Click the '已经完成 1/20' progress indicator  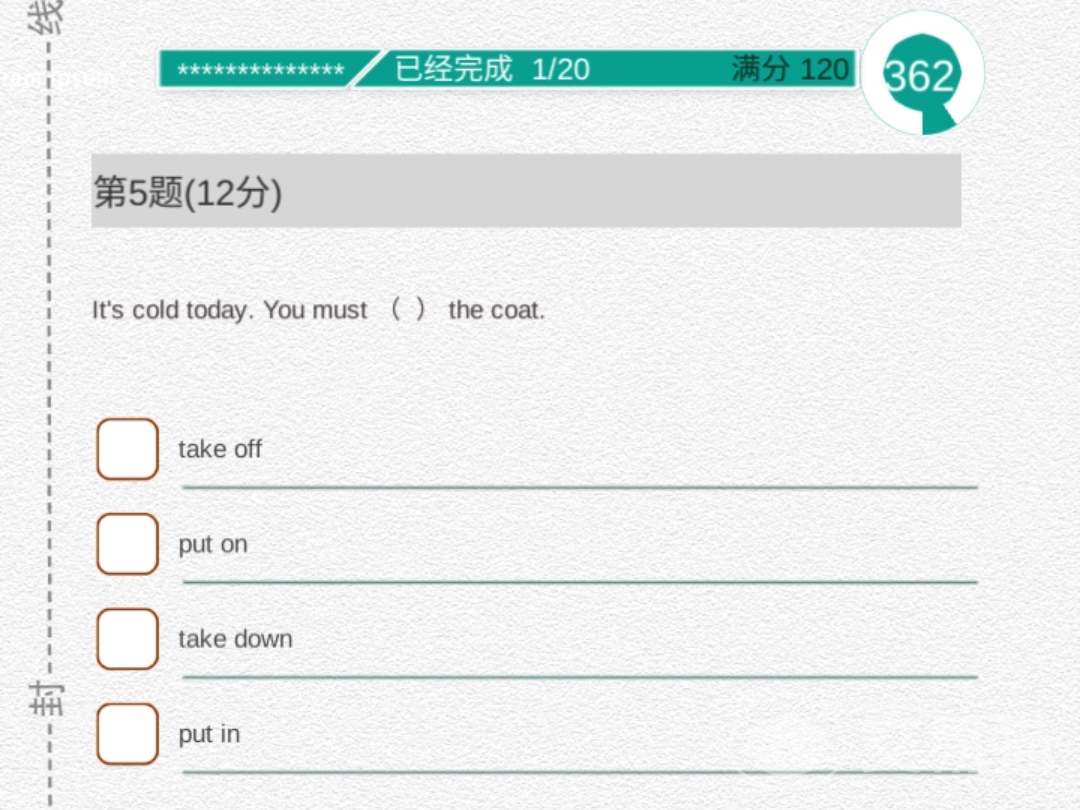492,69
